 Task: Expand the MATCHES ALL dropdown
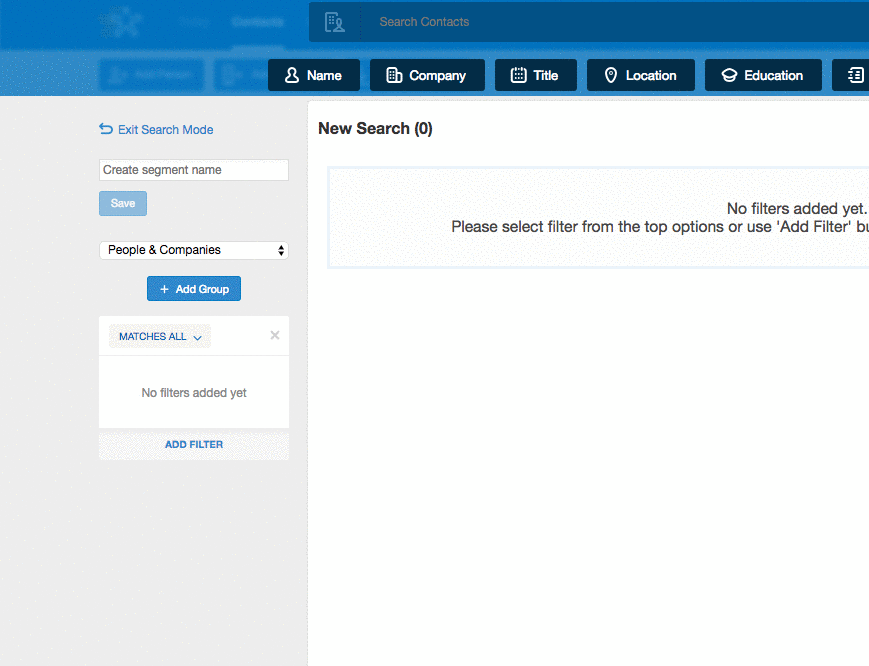coord(159,337)
